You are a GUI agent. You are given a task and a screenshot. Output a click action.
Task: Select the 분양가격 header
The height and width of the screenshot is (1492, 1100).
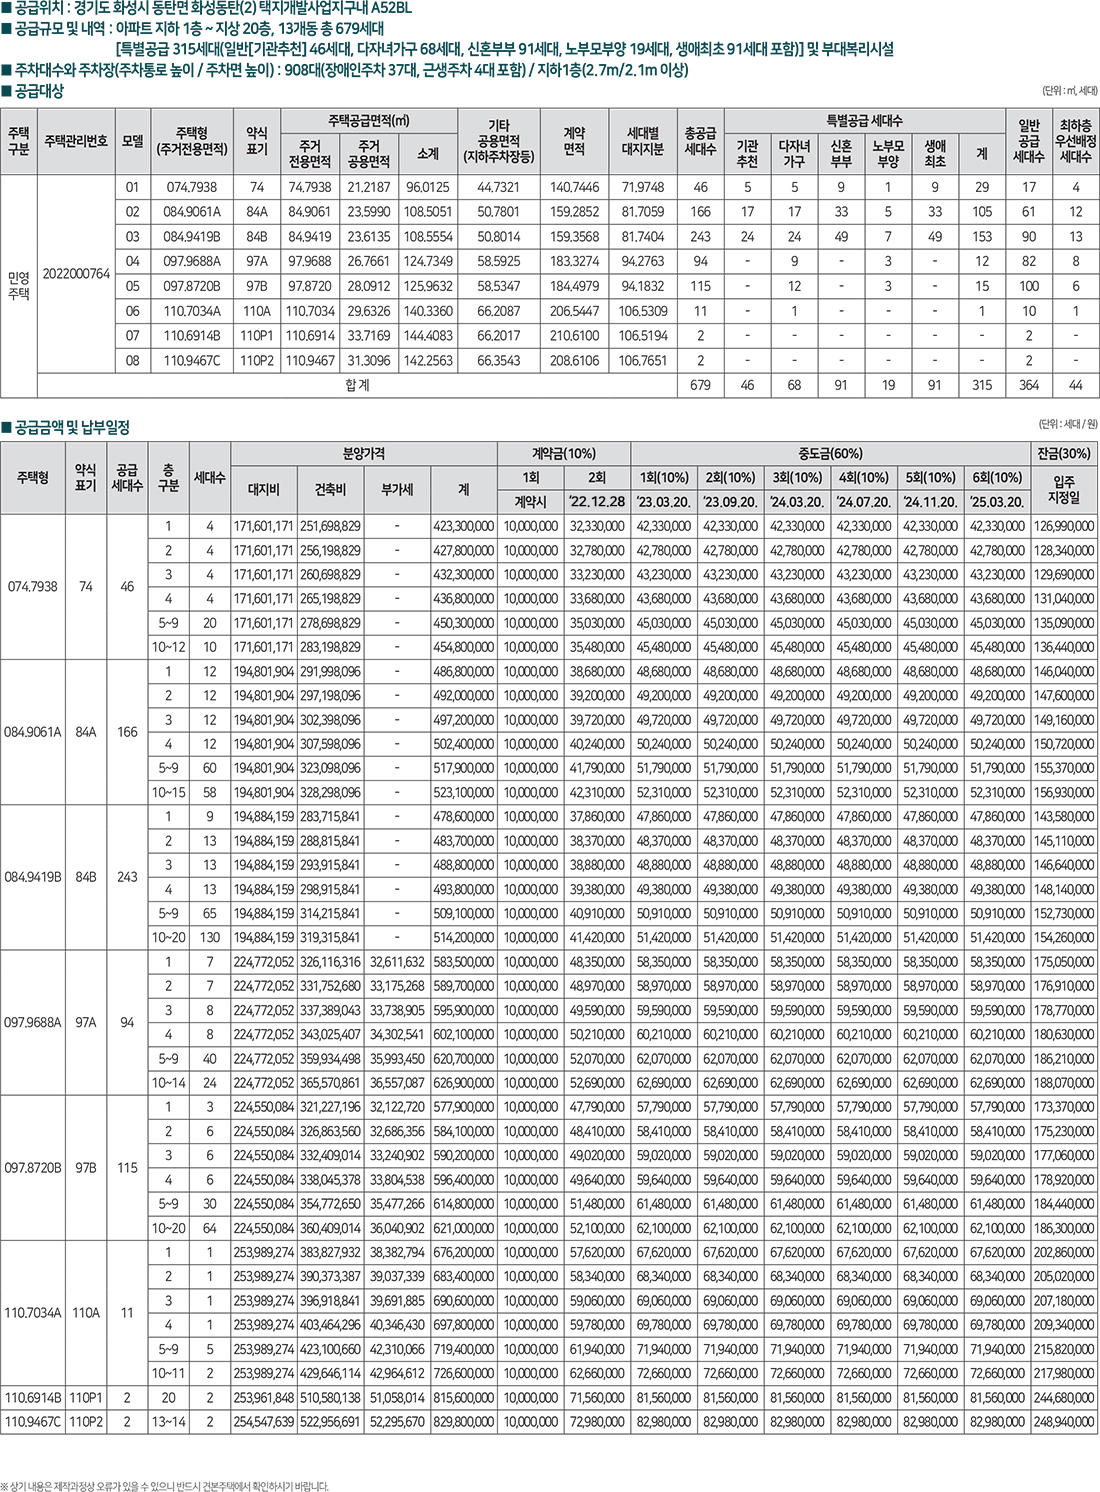tap(364, 454)
